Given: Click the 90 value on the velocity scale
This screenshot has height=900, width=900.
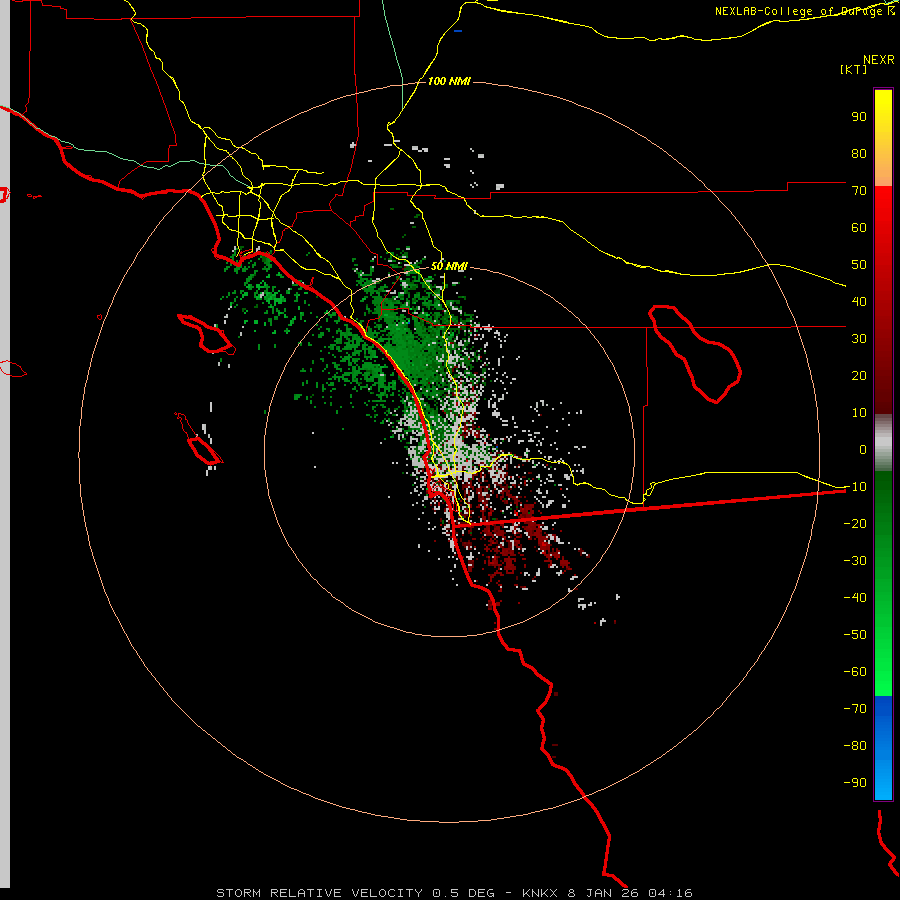Looking at the screenshot, I should point(859,117).
